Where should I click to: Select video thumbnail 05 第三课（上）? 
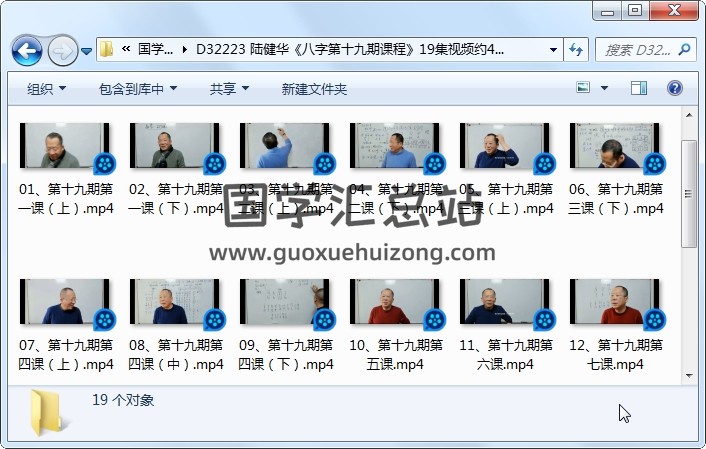coord(505,146)
